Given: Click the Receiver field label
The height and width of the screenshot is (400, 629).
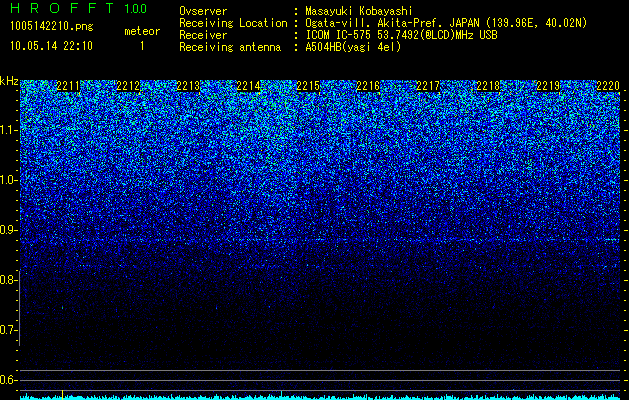Looking at the screenshot, I should pos(203,35).
